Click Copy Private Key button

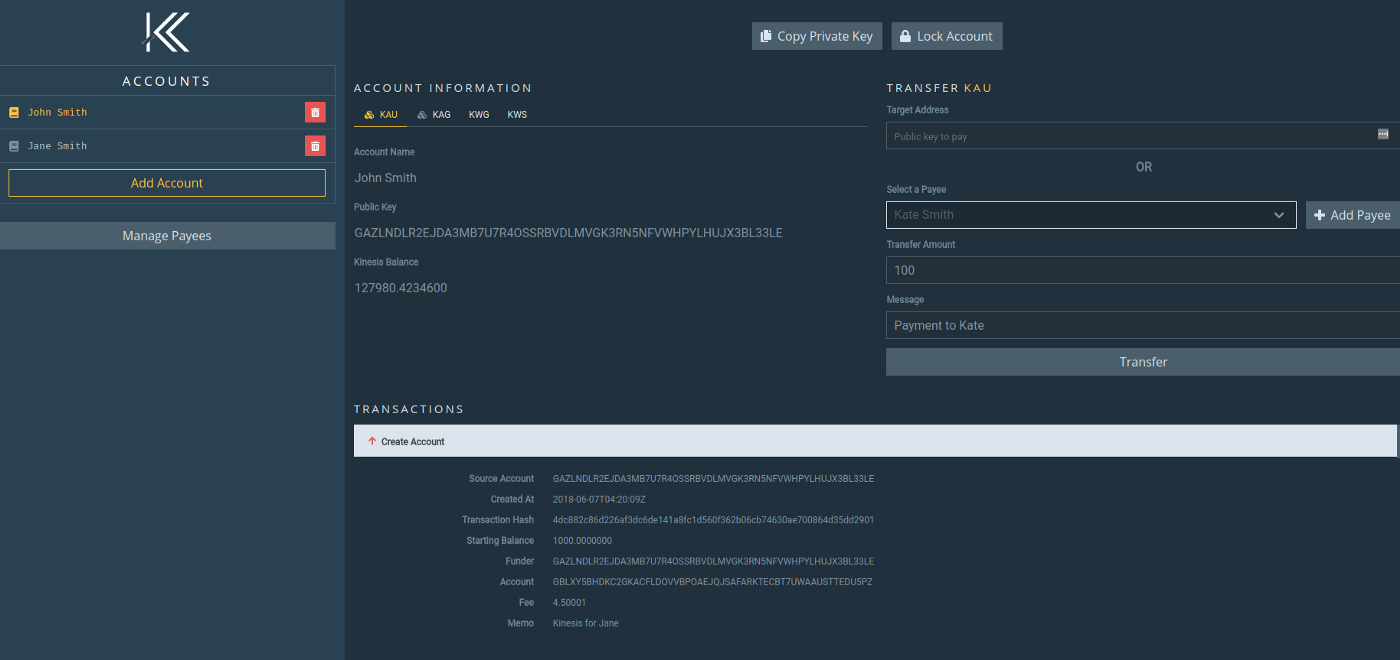[817, 36]
